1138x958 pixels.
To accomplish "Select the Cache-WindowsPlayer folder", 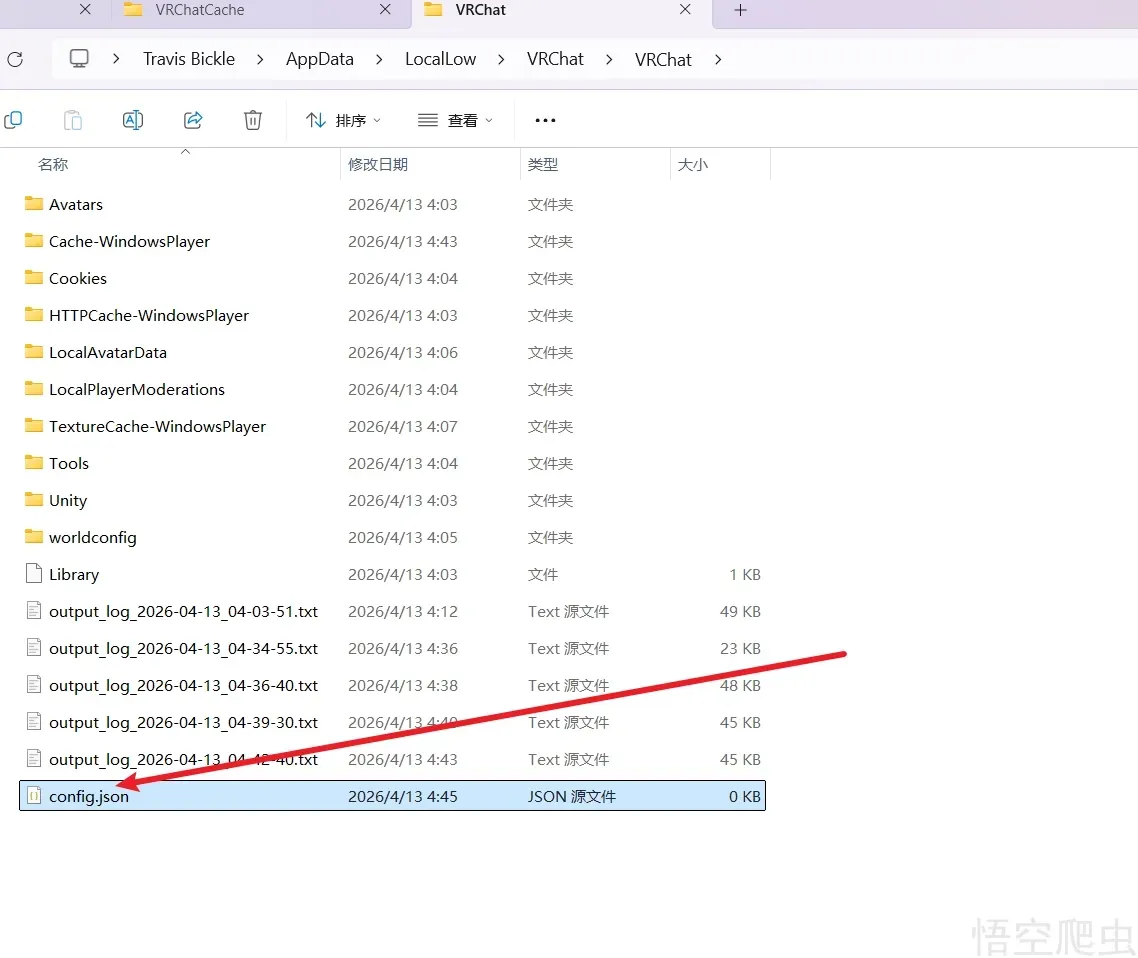I will tap(129, 241).
